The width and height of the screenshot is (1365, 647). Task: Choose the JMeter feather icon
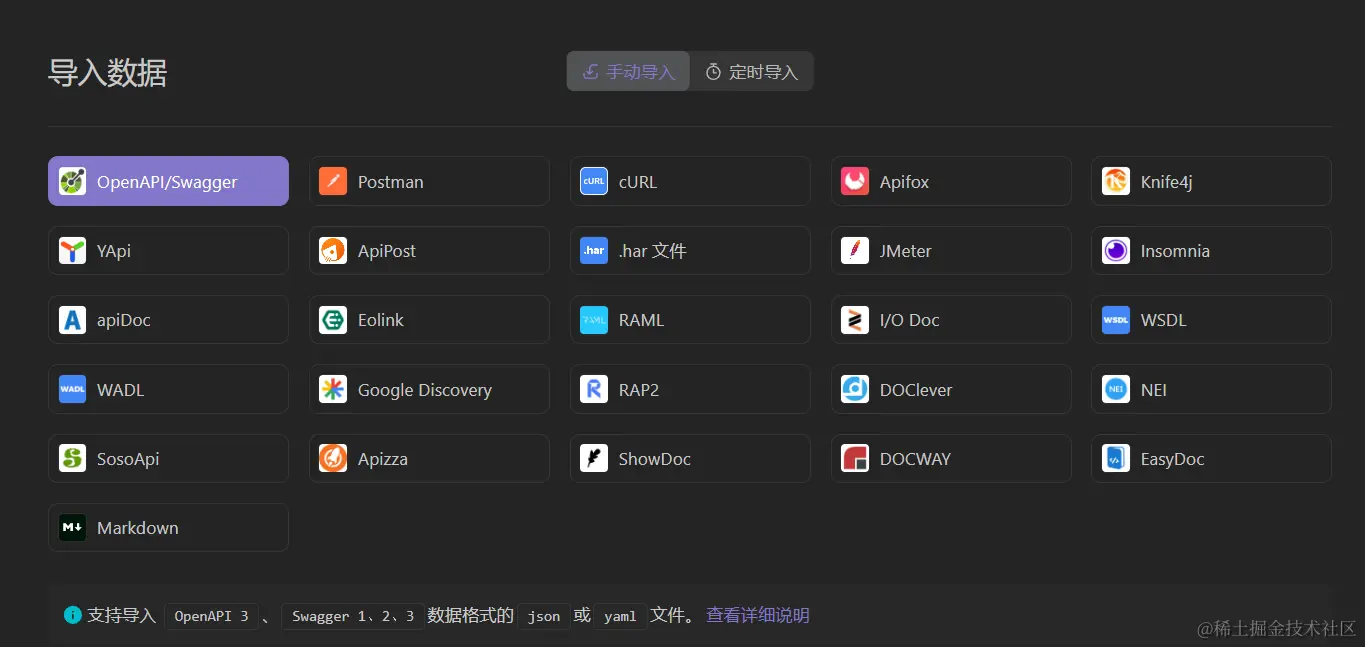pyautogui.click(x=855, y=250)
